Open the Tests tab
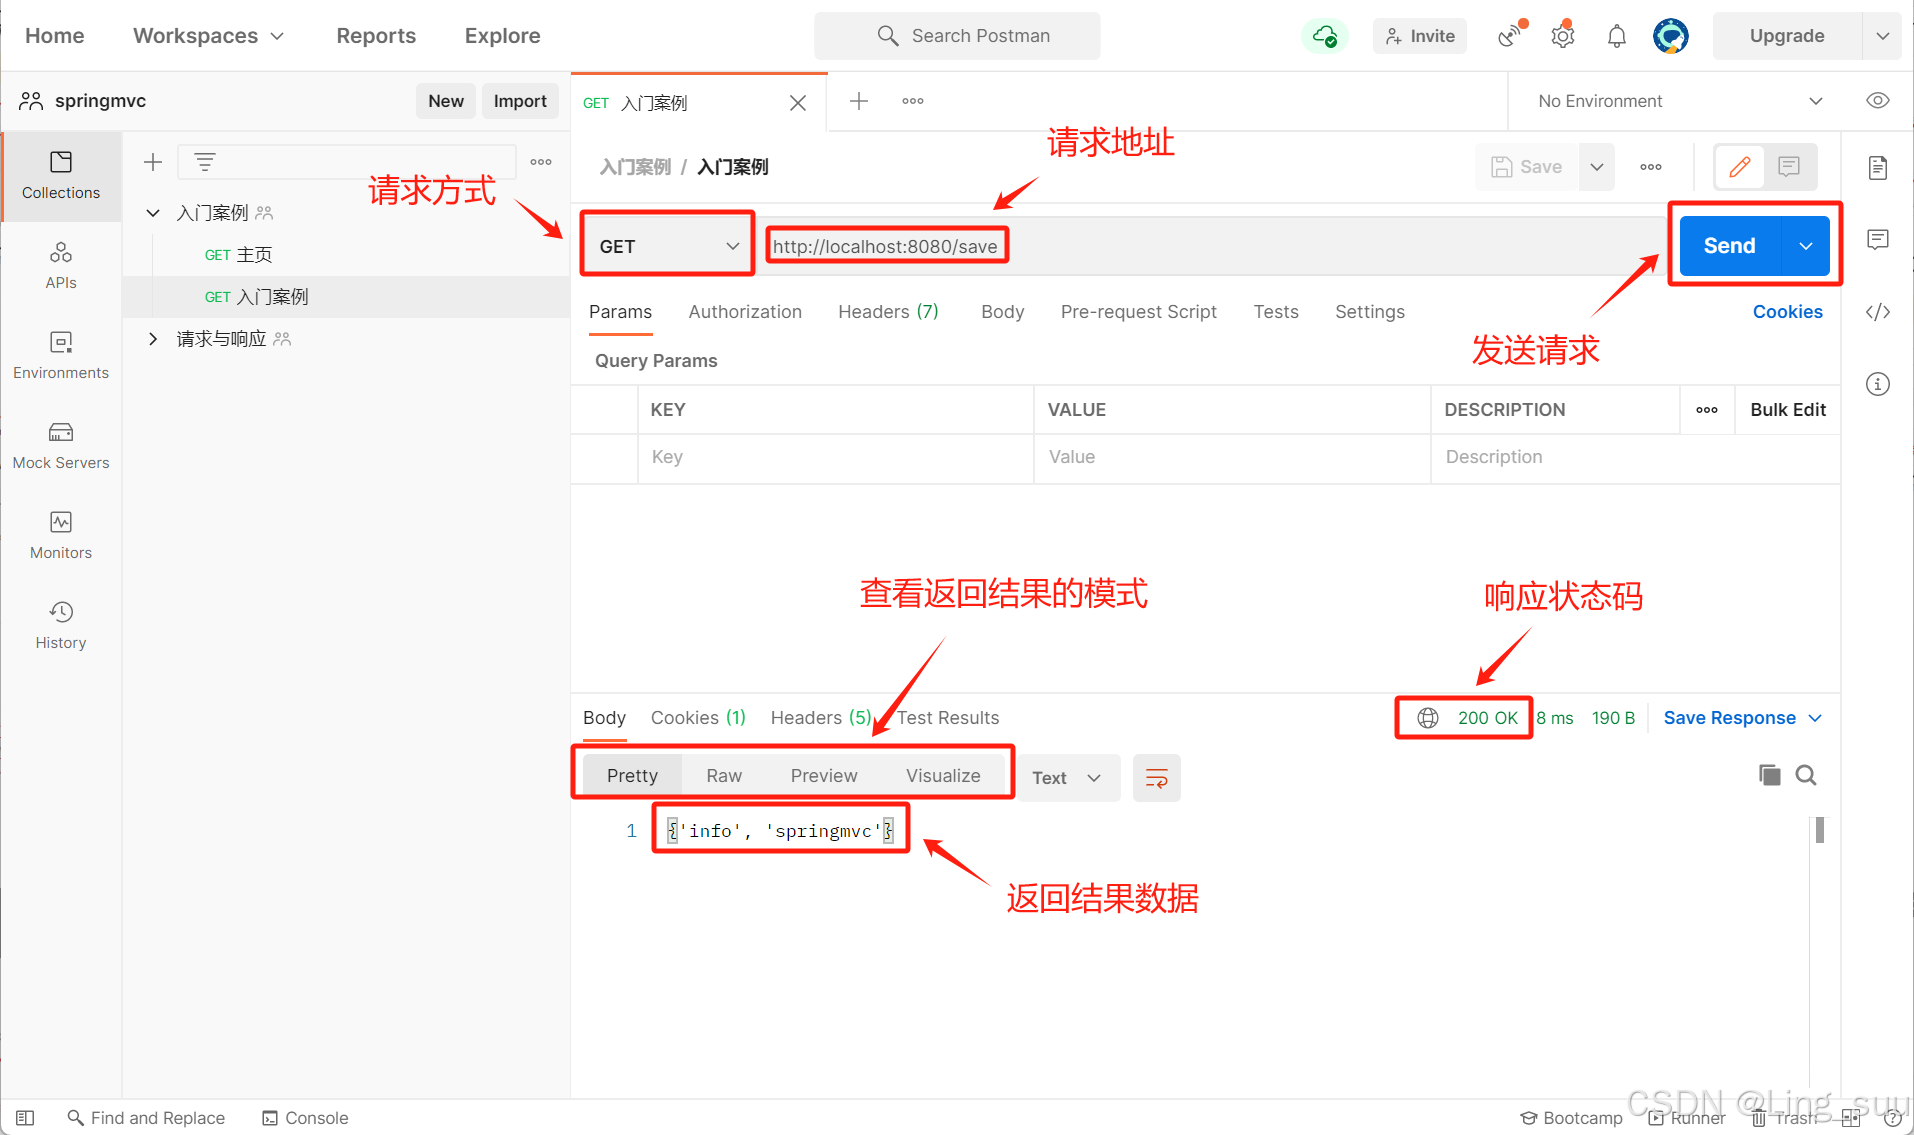The image size is (1914, 1135). [1276, 312]
